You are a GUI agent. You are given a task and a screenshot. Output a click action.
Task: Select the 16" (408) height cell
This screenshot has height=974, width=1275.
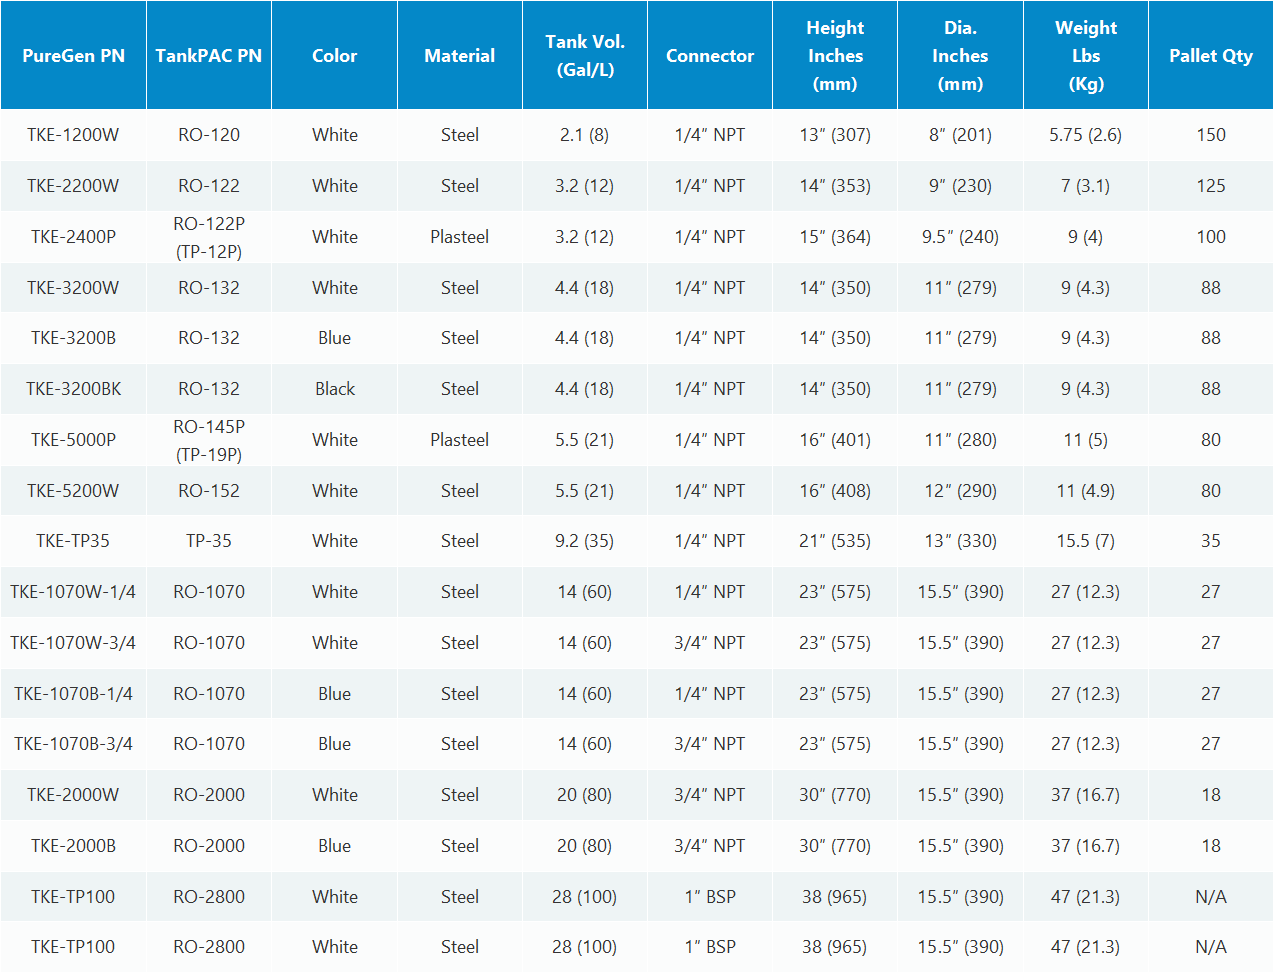click(835, 491)
